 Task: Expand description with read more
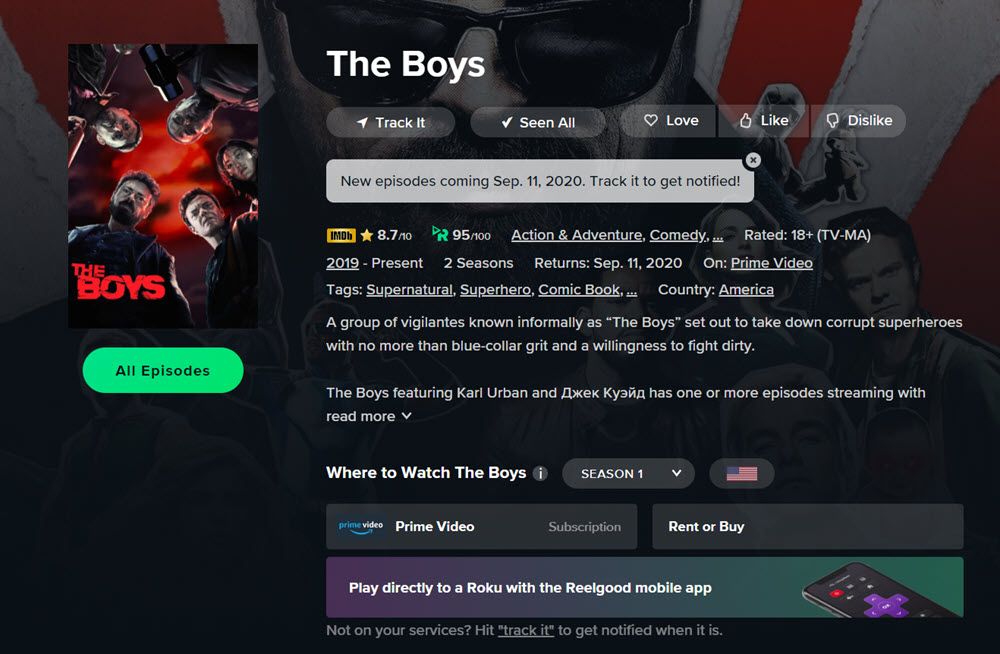click(x=369, y=417)
